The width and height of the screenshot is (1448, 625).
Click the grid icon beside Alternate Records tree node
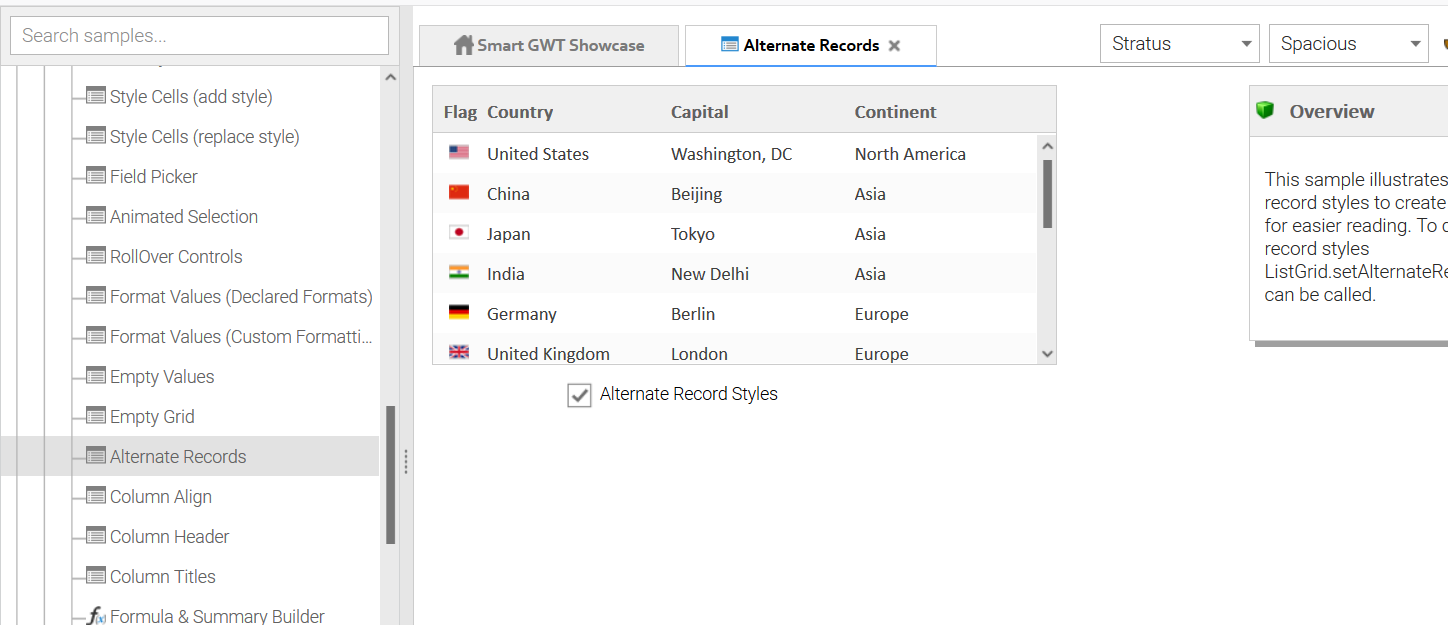click(96, 456)
